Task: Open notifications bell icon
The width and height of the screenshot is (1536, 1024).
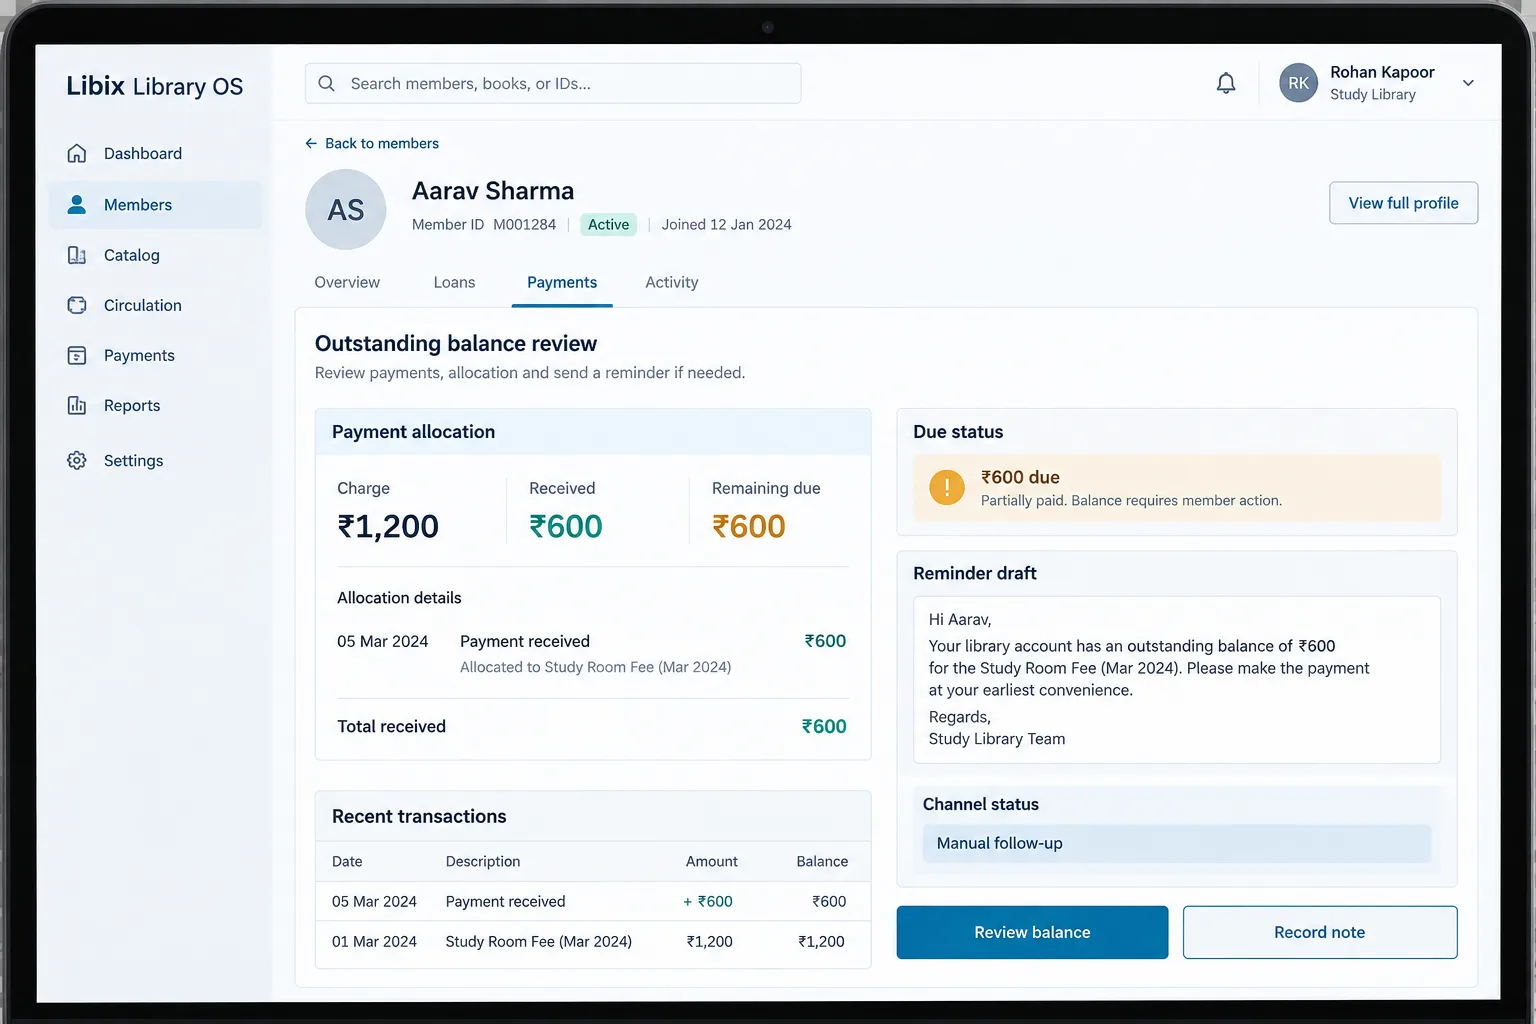Action: [x=1226, y=83]
